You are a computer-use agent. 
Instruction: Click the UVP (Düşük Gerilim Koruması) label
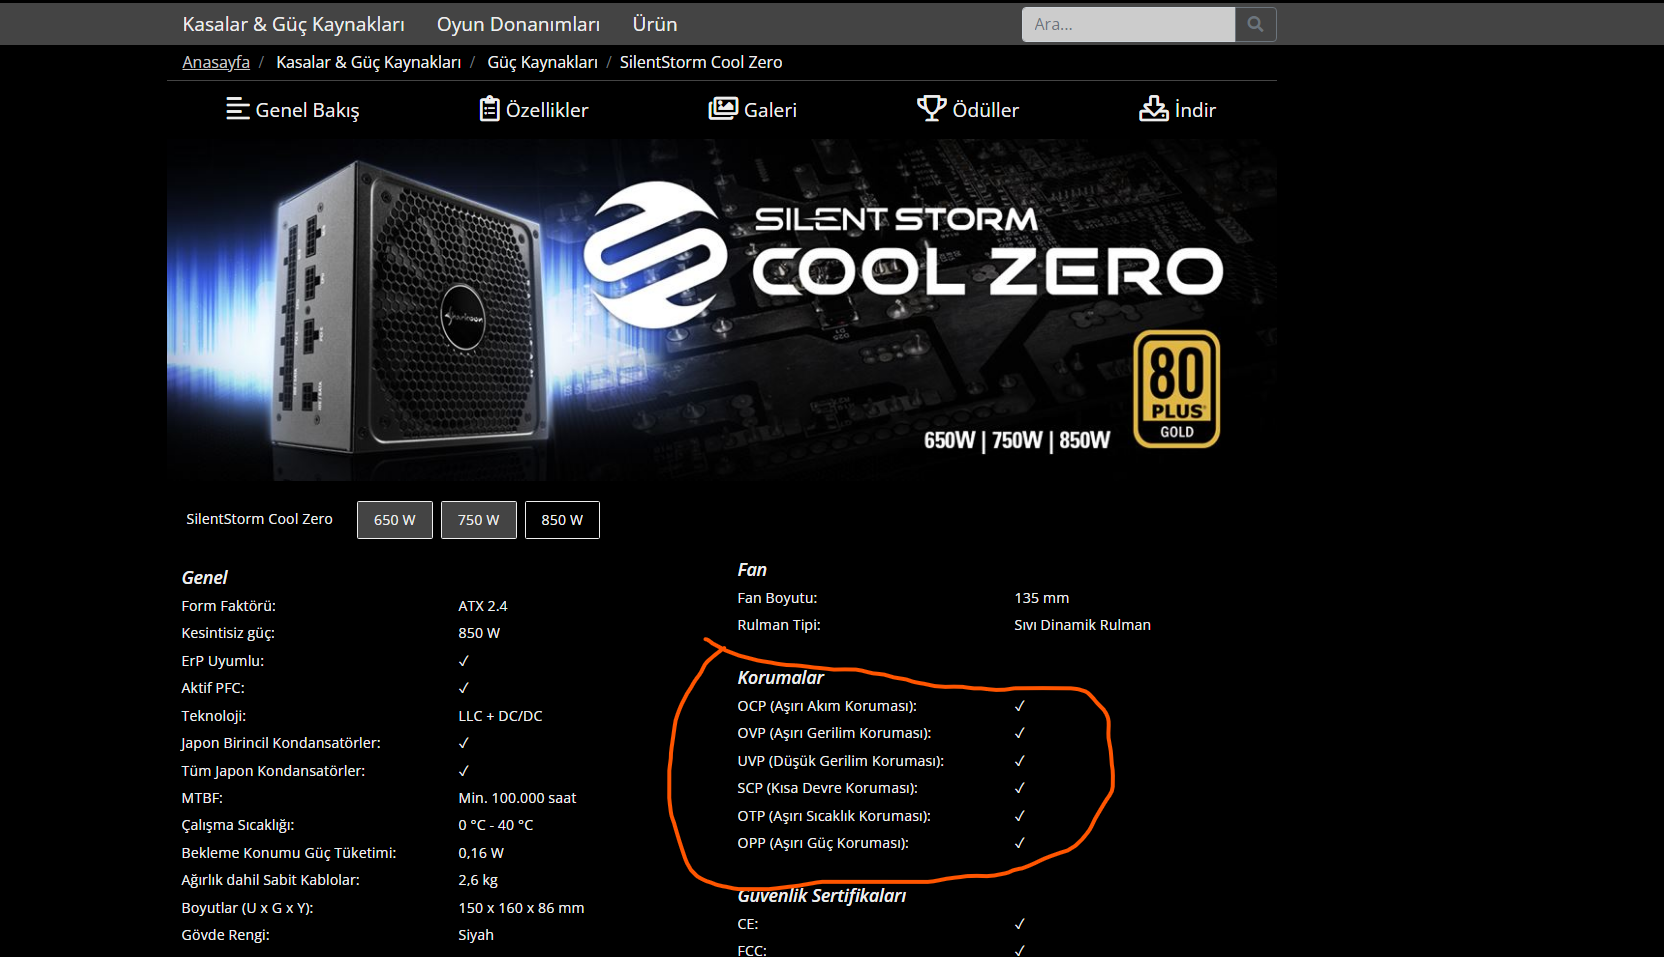pyautogui.click(x=841, y=761)
